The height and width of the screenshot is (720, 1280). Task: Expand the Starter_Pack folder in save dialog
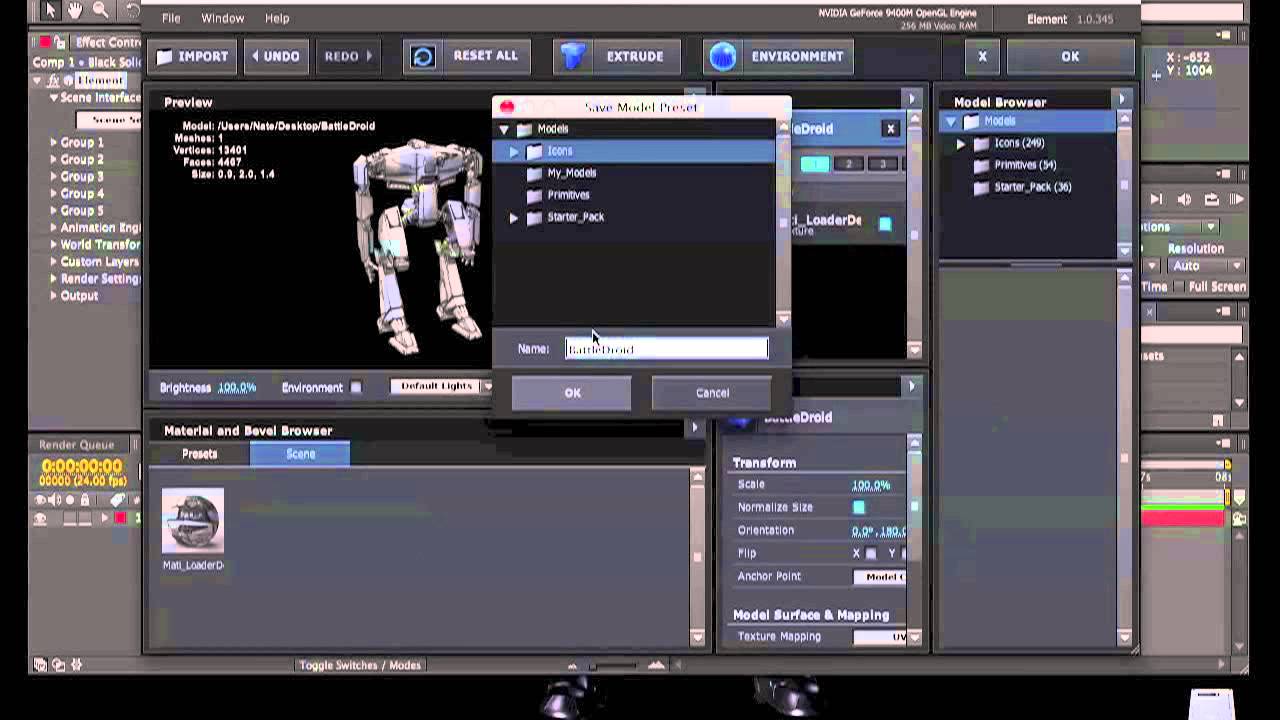click(514, 217)
